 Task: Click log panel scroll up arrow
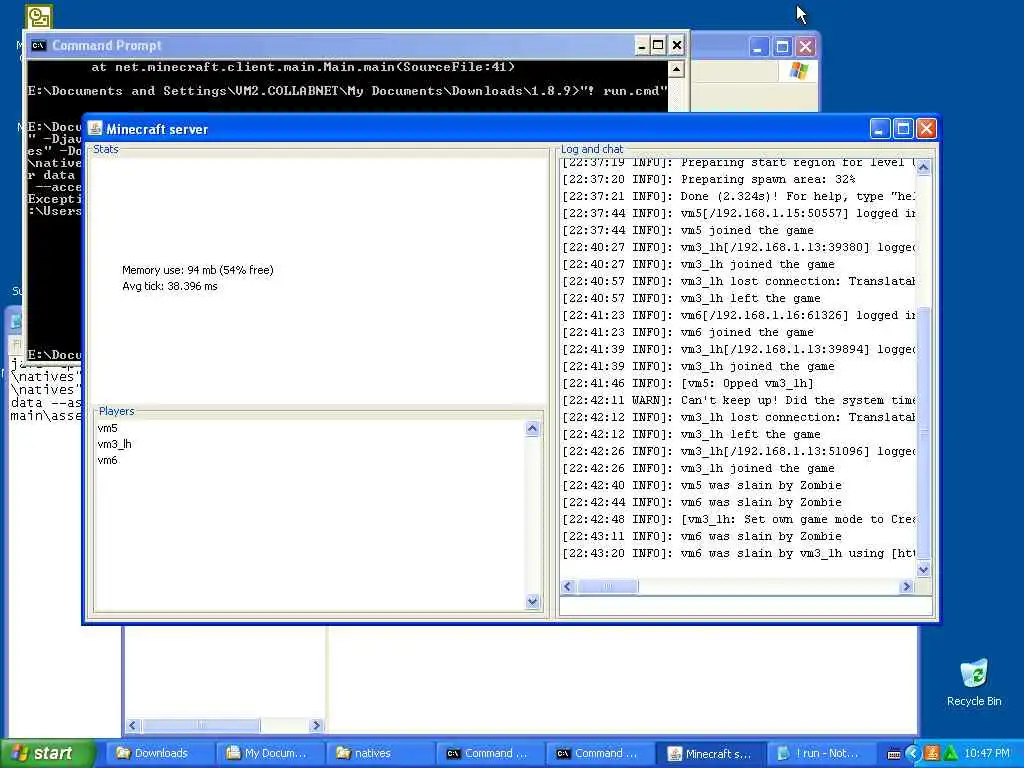tap(923, 167)
